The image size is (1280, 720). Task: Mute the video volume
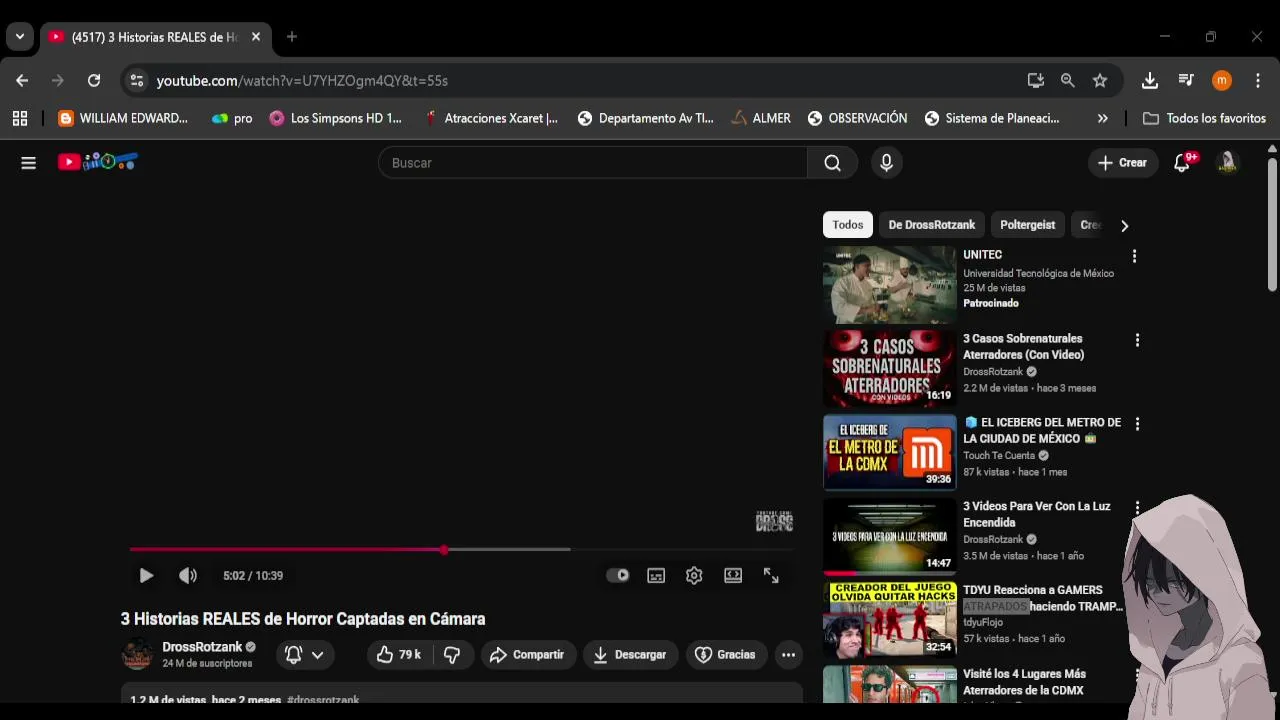tap(187, 575)
